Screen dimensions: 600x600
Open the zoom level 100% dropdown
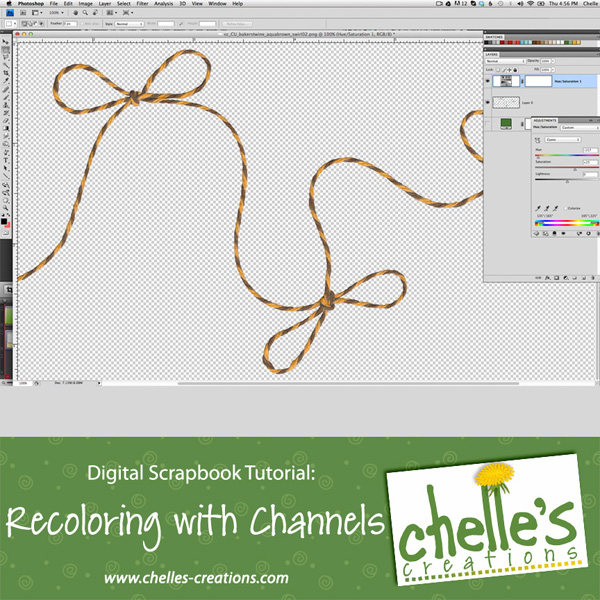(56, 13)
